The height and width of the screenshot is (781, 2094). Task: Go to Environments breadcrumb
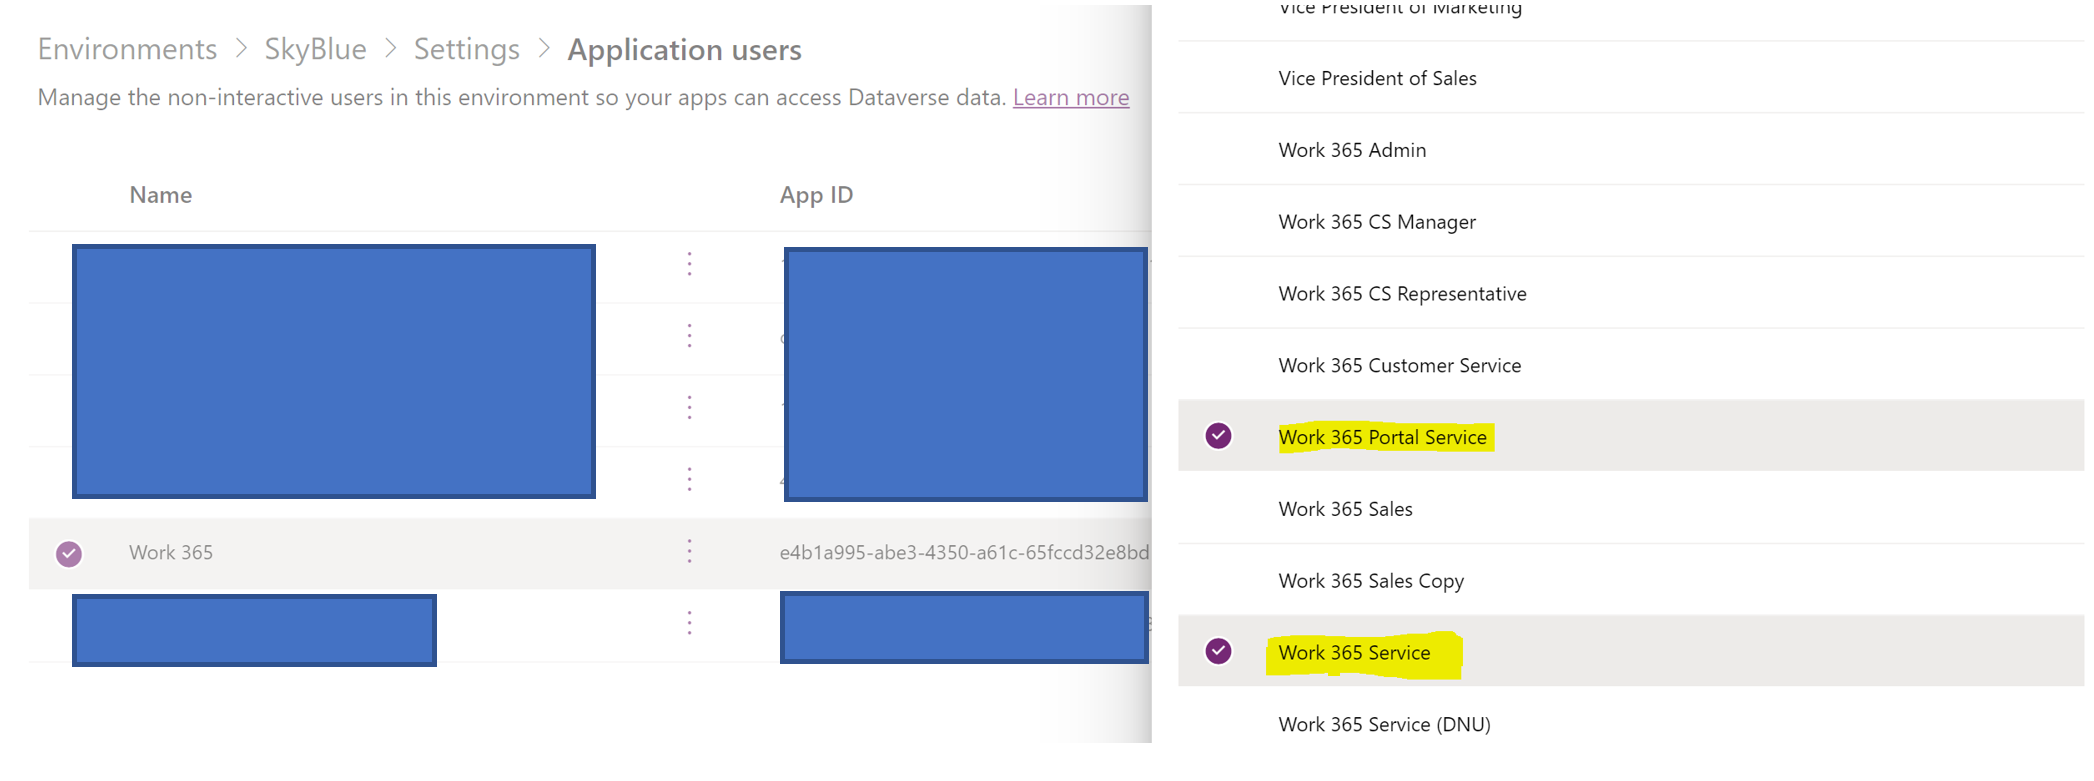point(127,49)
